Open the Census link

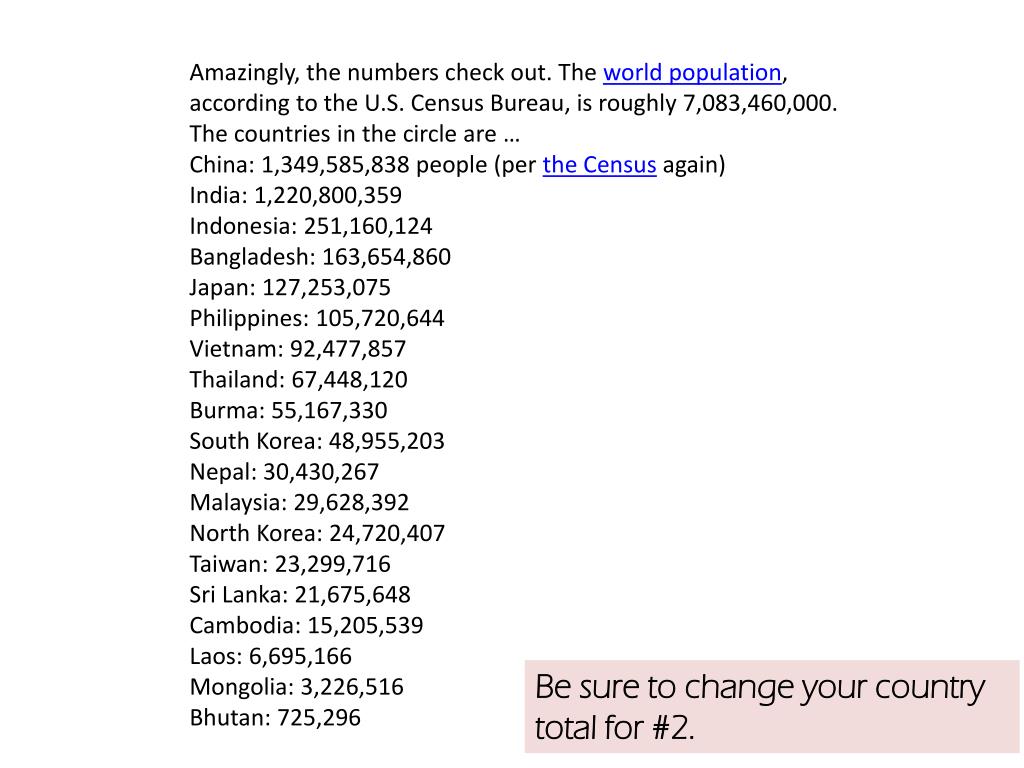[599, 165]
